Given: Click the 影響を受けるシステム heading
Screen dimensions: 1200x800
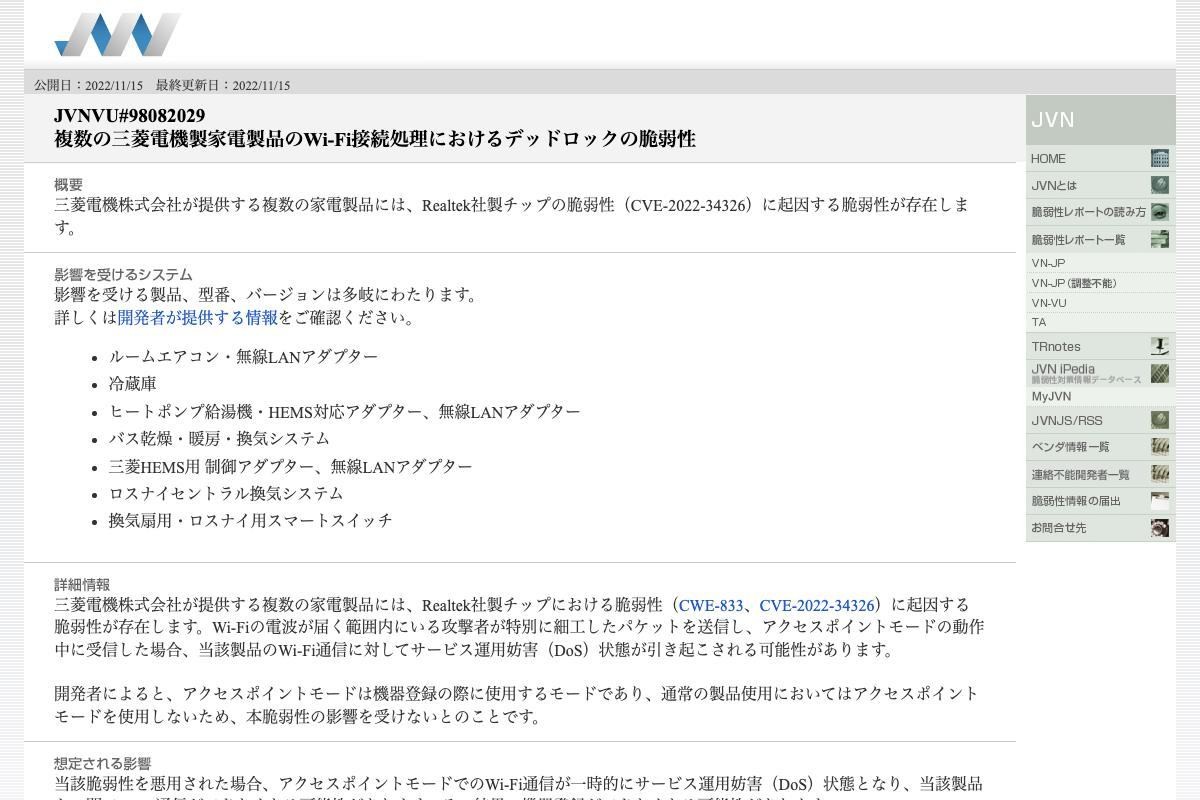Looking at the screenshot, I should (x=123, y=274).
